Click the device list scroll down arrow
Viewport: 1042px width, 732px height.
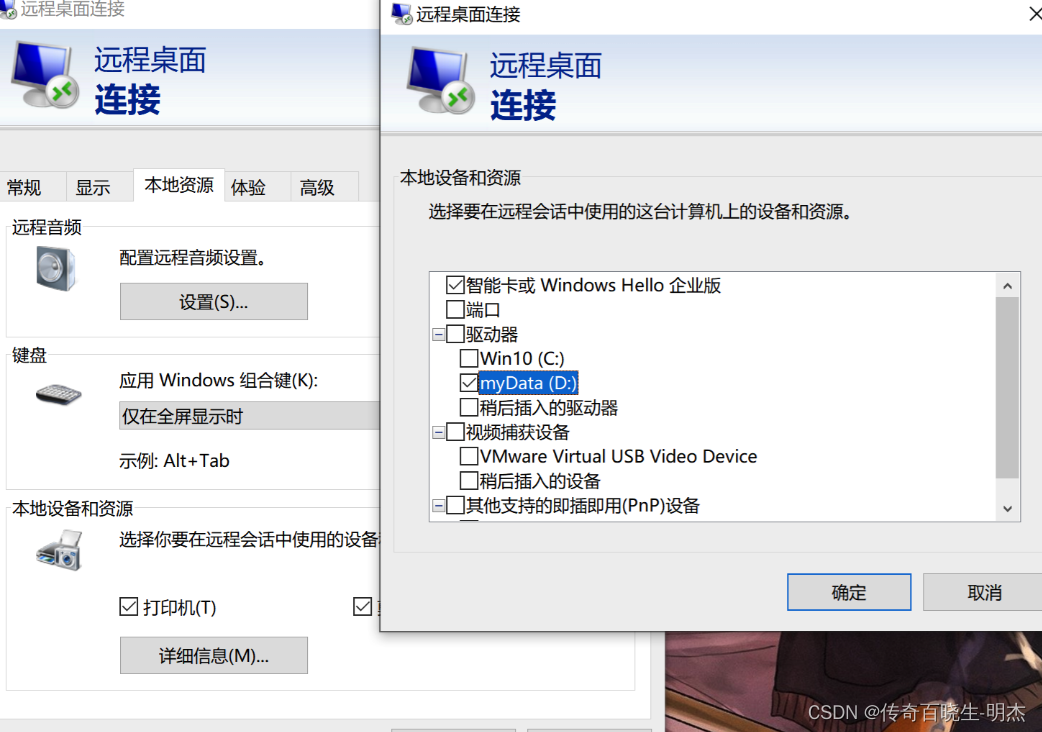(1007, 509)
